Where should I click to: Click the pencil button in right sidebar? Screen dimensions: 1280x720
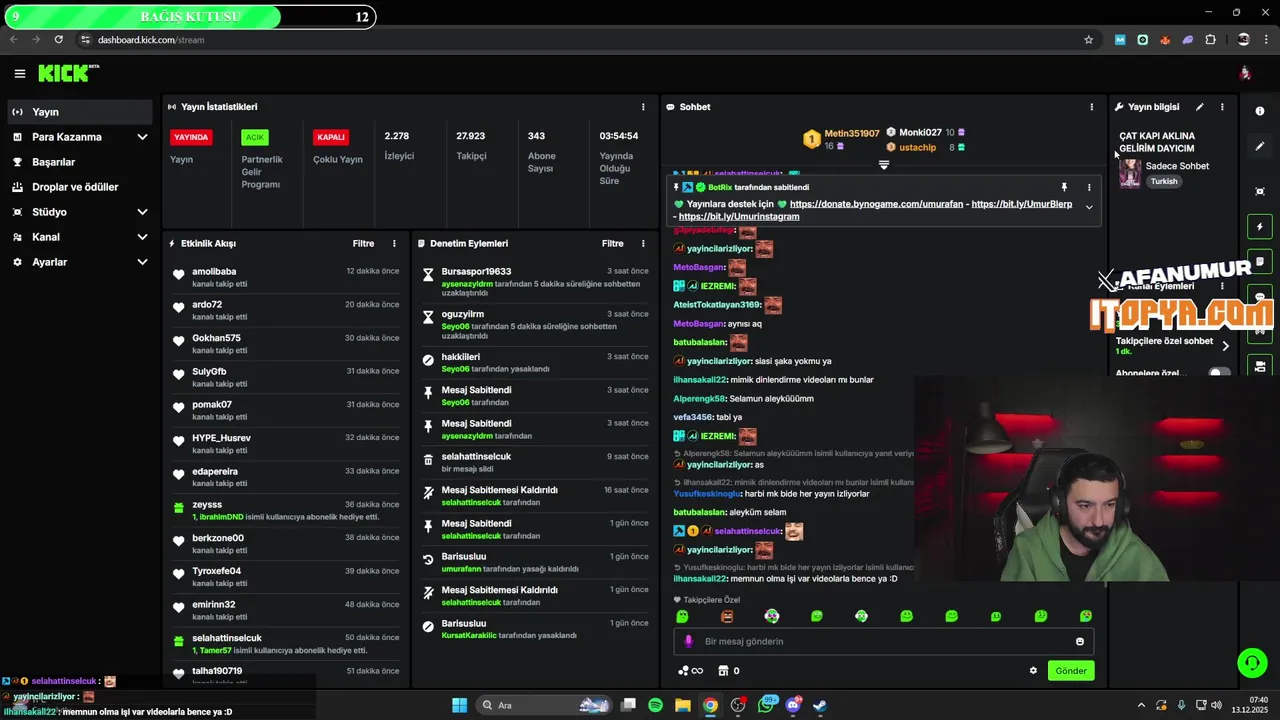[1260, 146]
